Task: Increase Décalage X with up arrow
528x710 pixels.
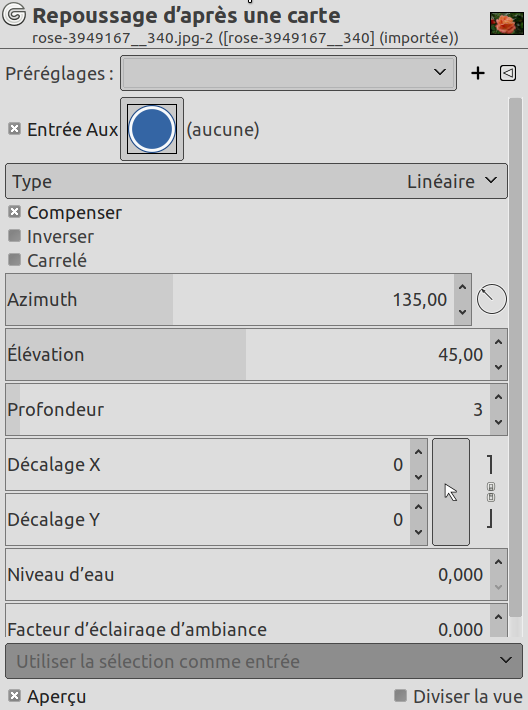Action: [418, 452]
